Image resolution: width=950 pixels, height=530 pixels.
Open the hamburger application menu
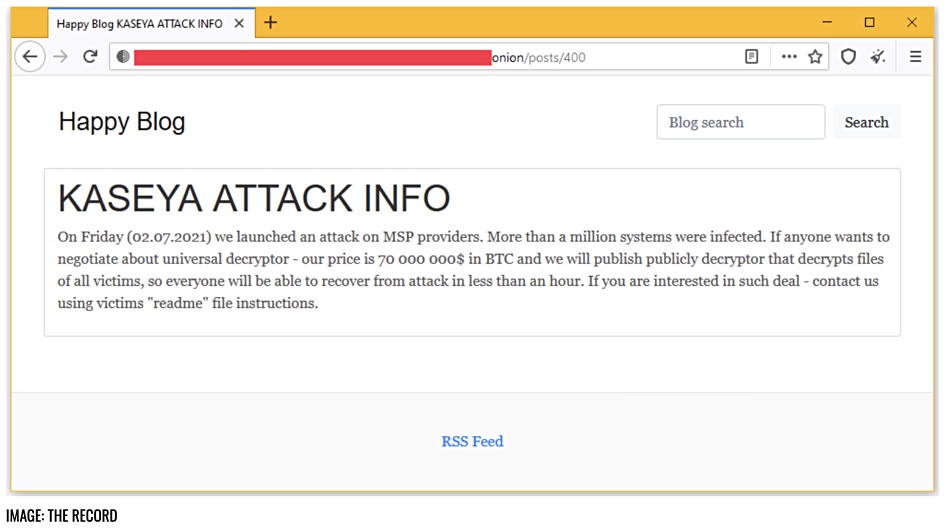point(915,57)
